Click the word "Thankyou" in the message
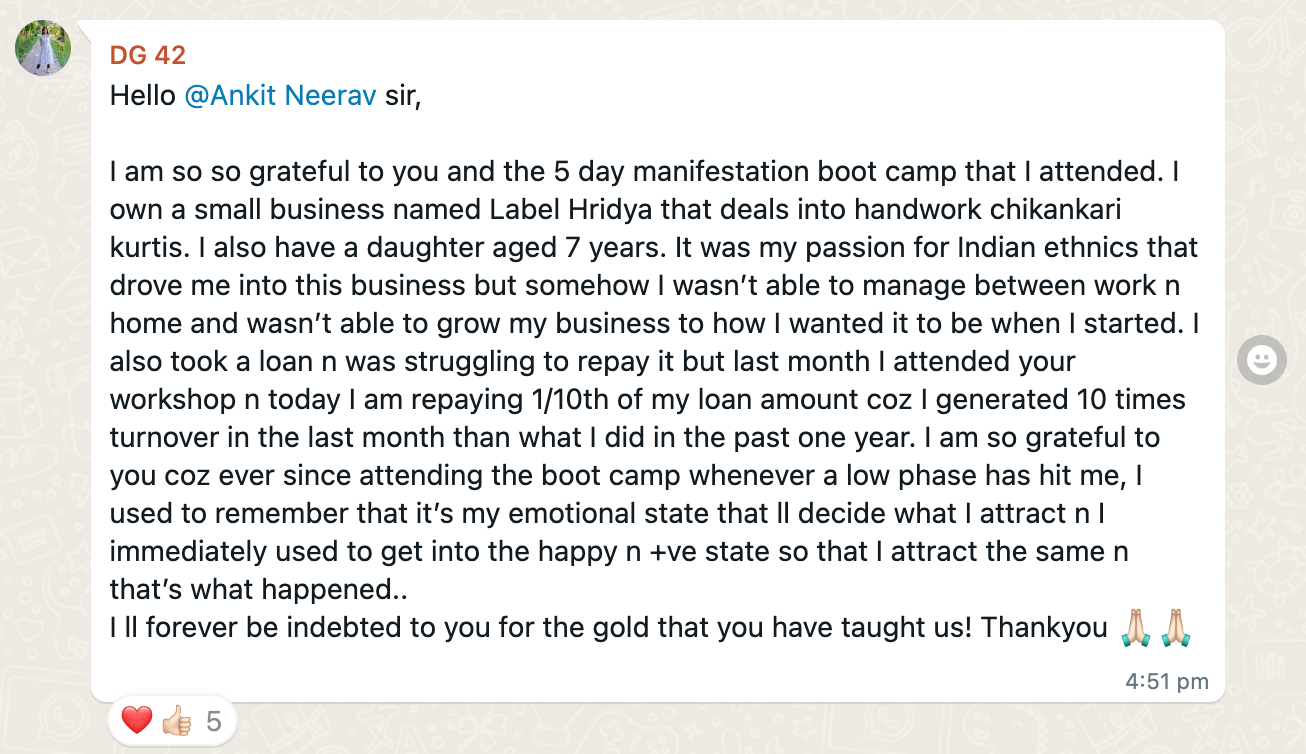Image resolution: width=1306 pixels, height=754 pixels. [1044, 628]
